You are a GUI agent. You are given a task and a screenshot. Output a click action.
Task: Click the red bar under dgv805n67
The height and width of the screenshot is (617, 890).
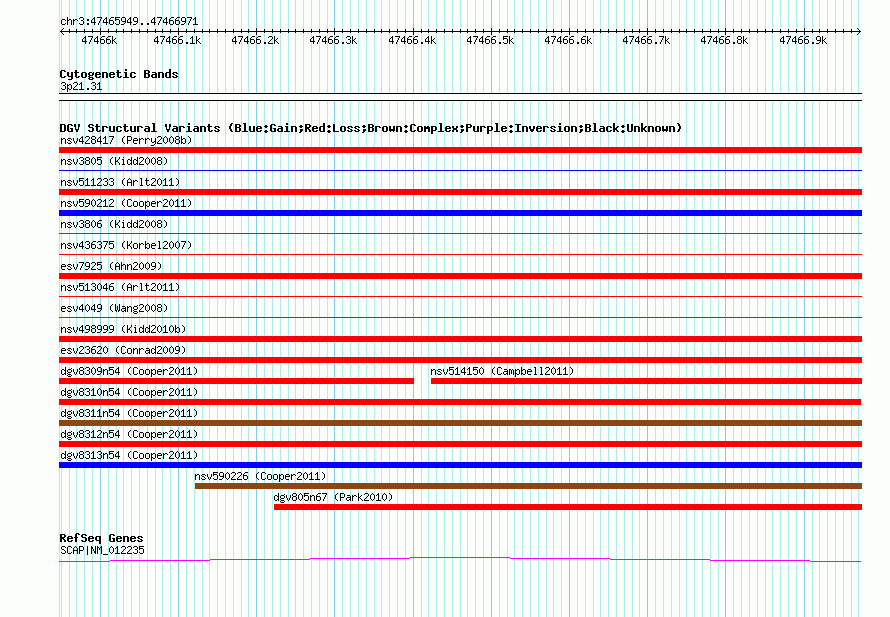click(568, 507)
